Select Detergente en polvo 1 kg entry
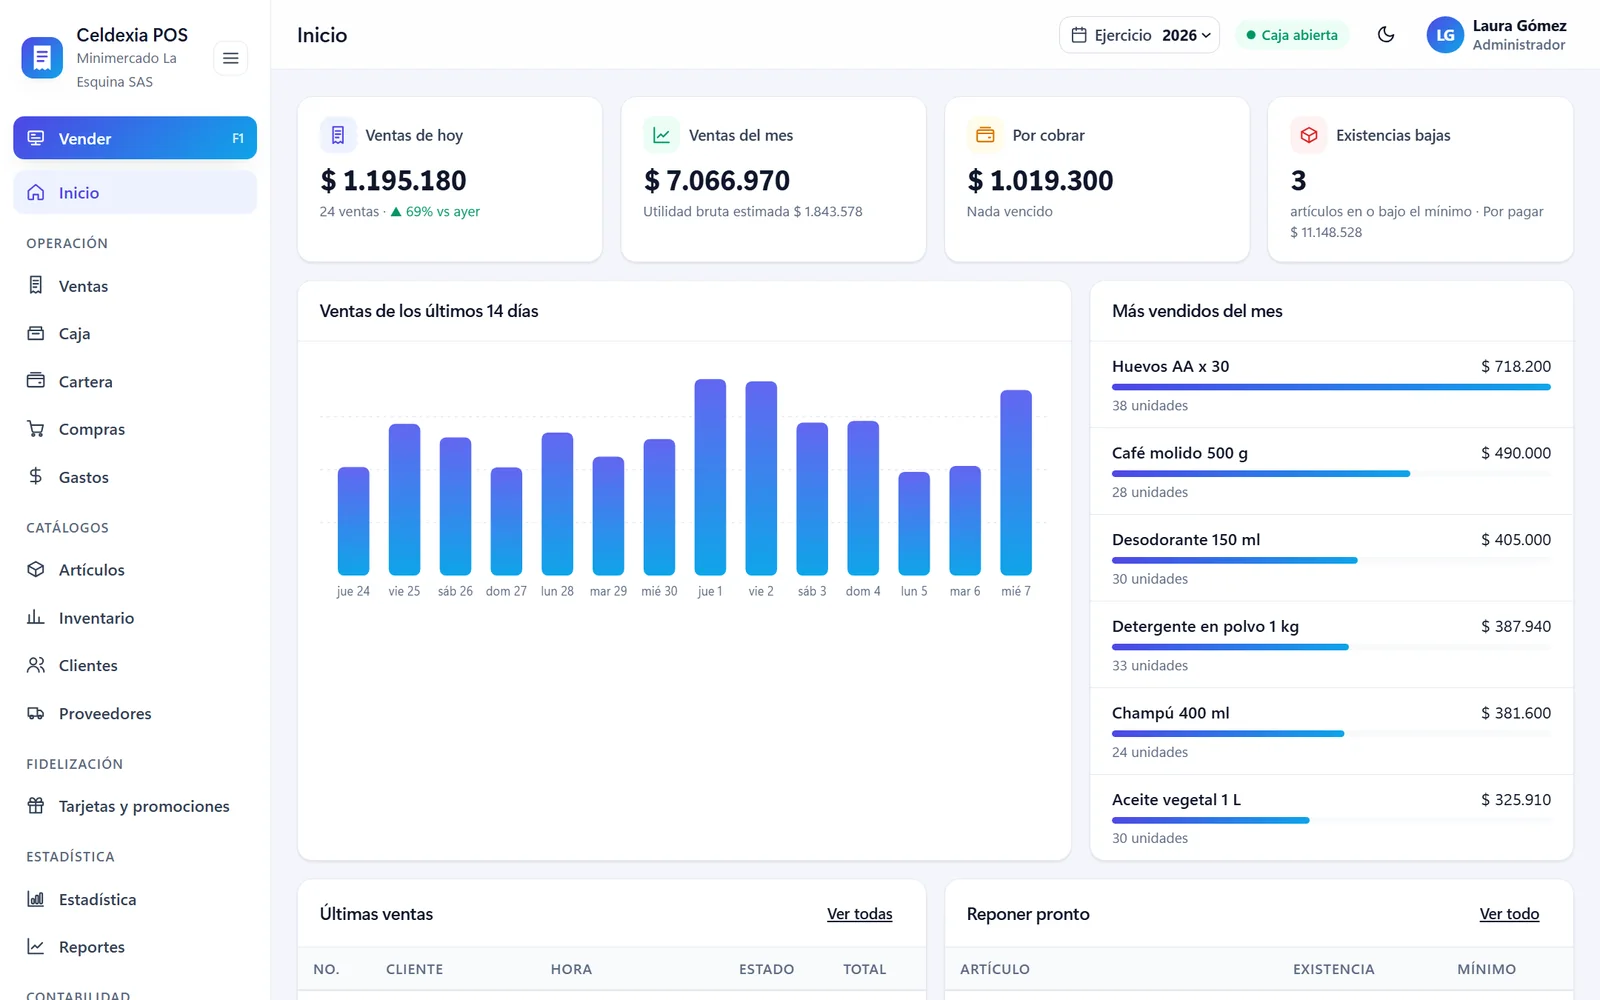 pyautogui.click(x=1331, y=645)
